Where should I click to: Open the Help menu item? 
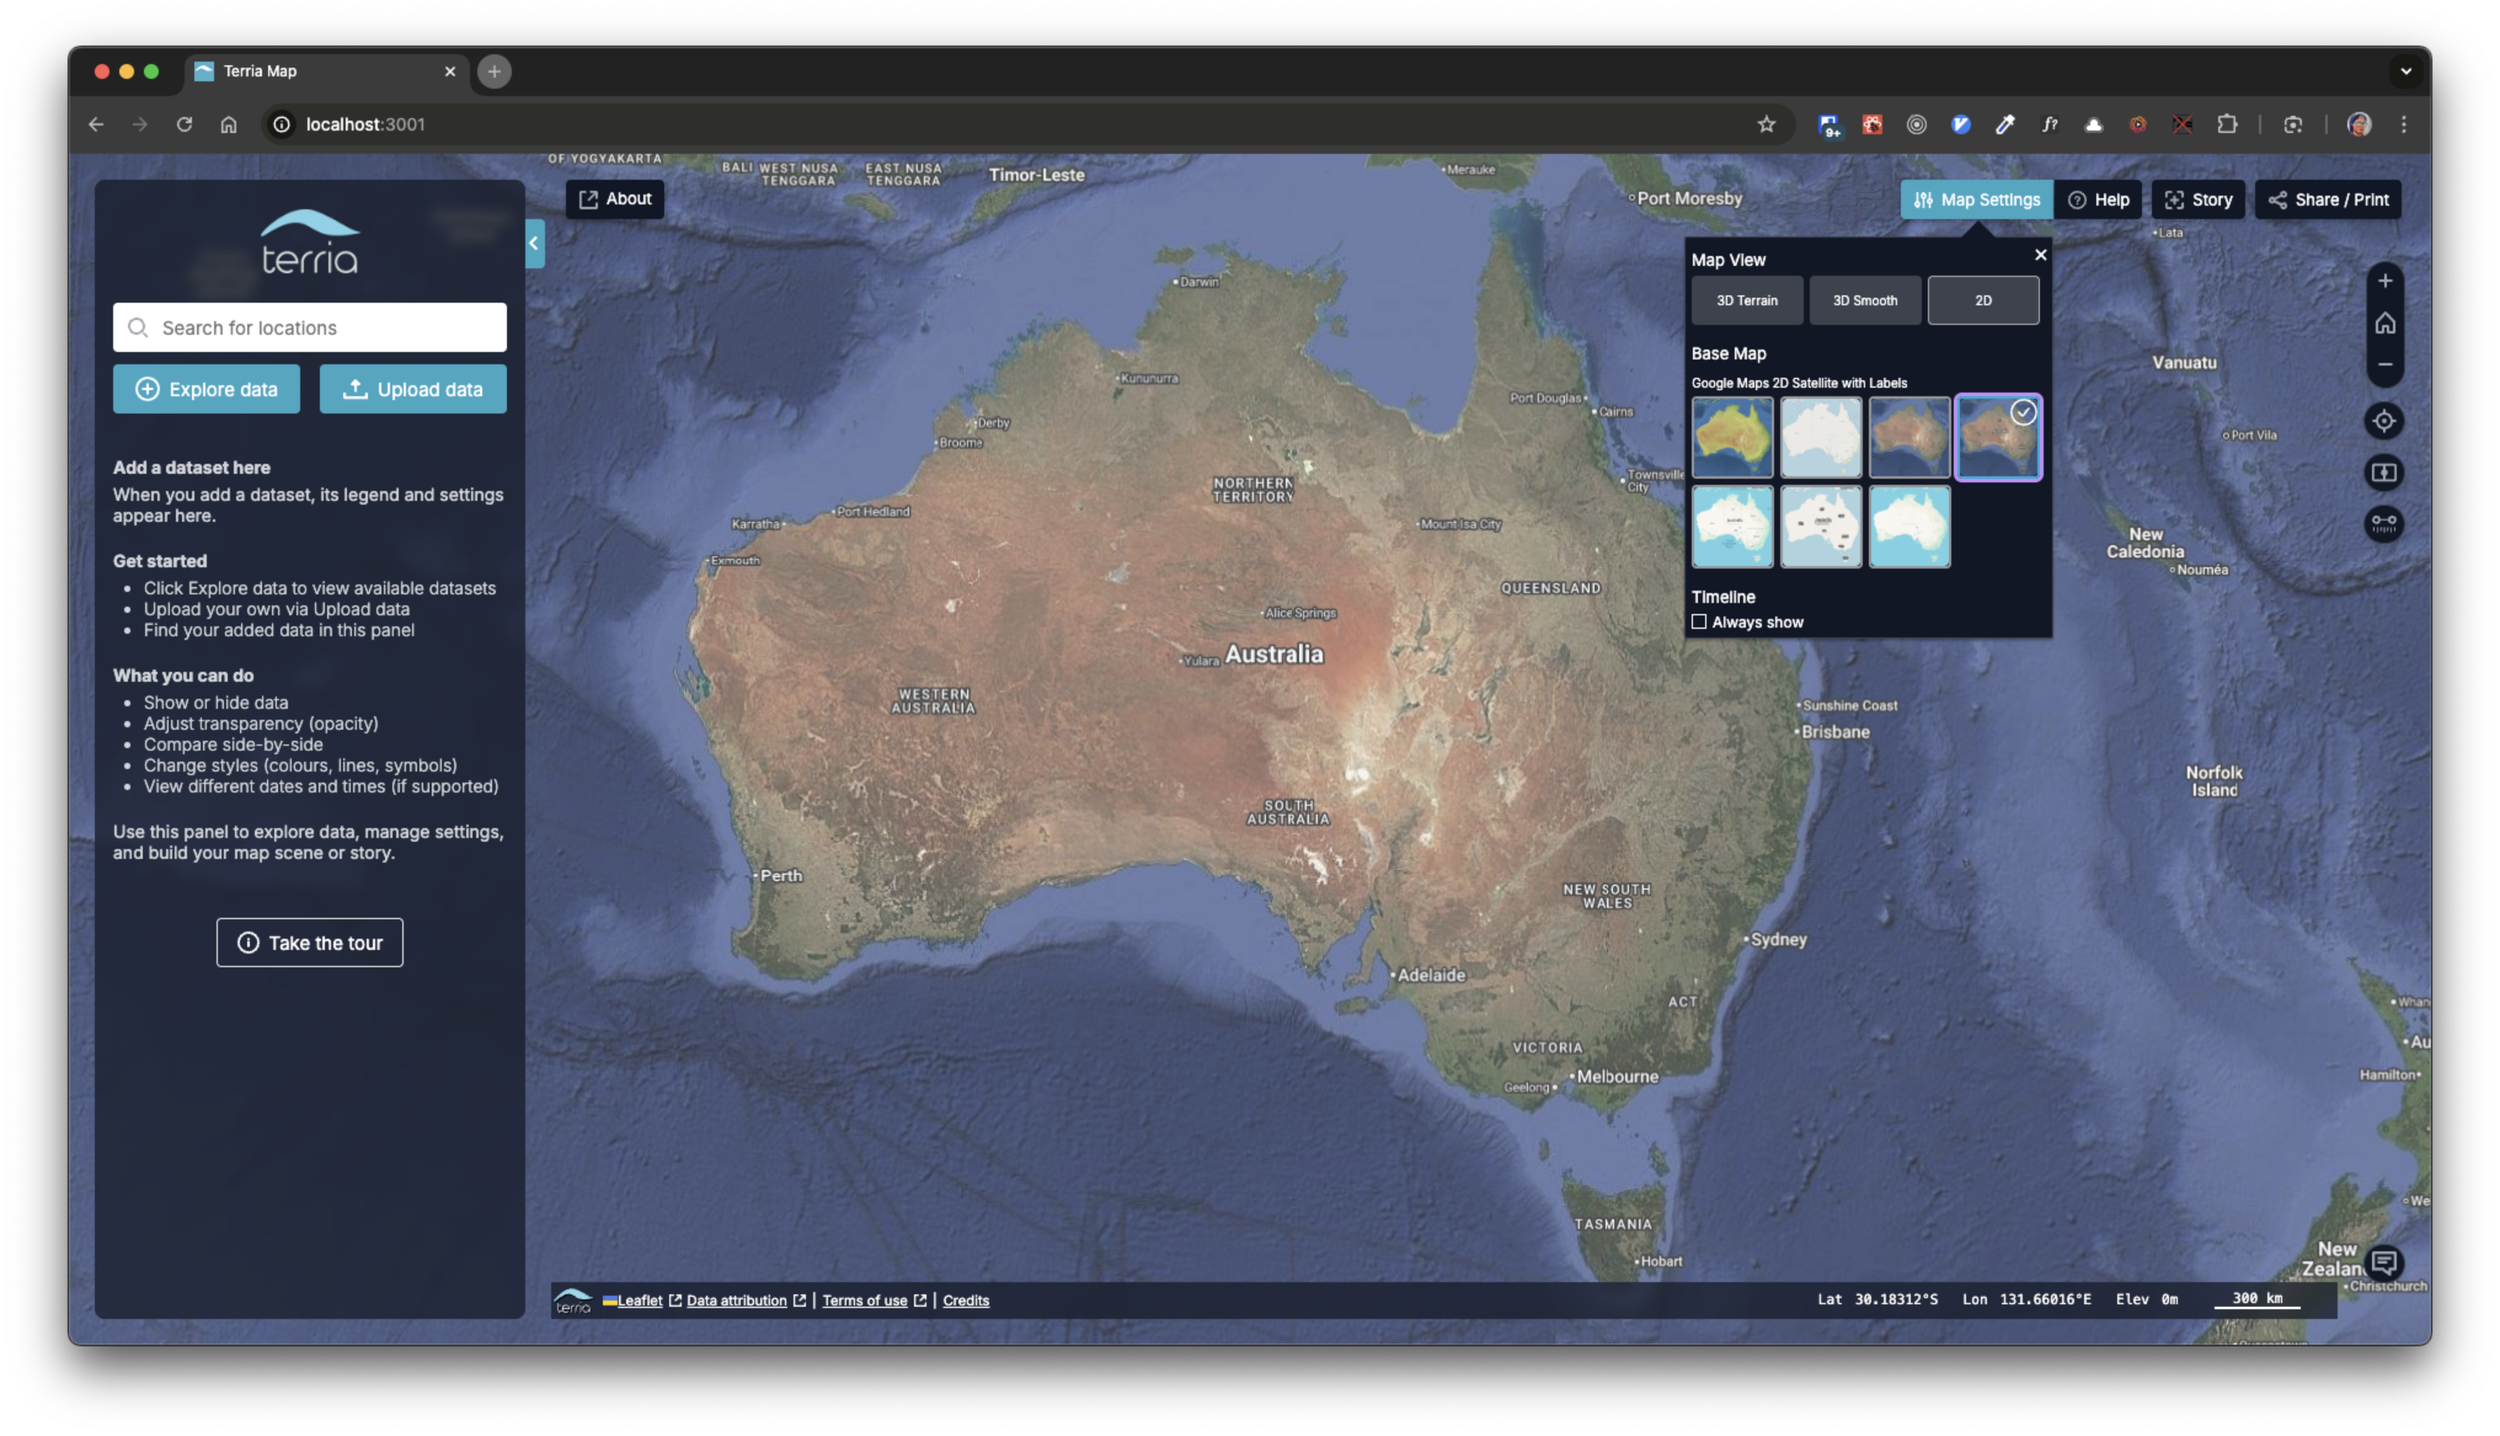coord(2098,199)
